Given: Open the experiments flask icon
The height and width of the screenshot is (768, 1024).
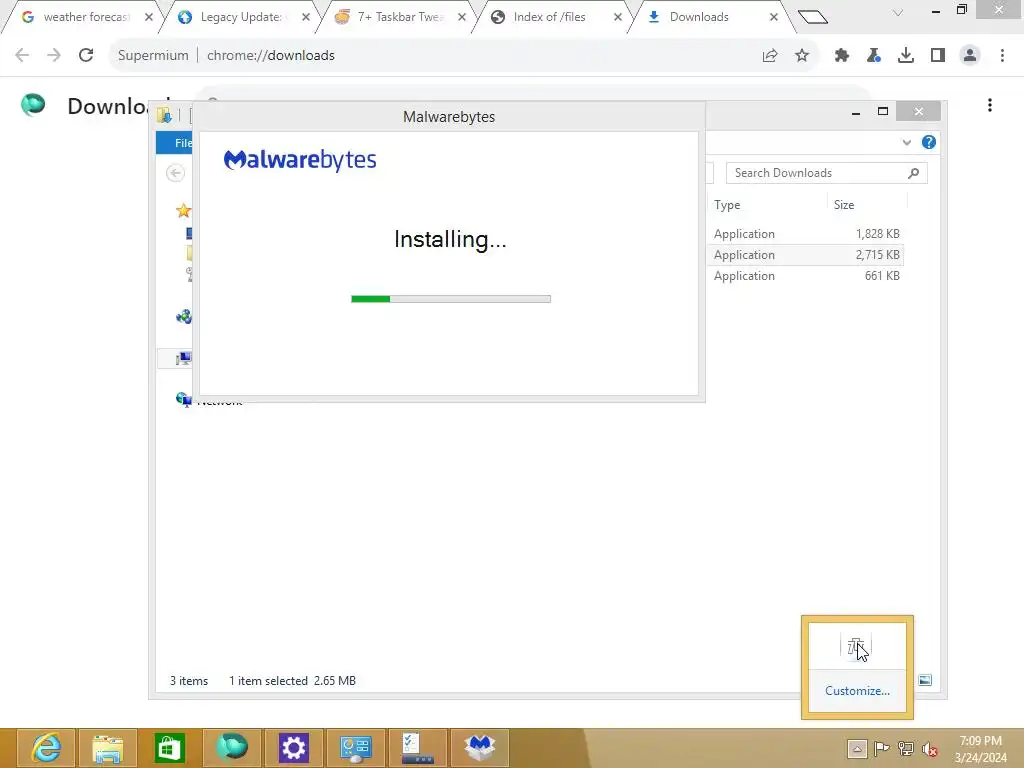Looking at the screenshot, I should 874,56.
